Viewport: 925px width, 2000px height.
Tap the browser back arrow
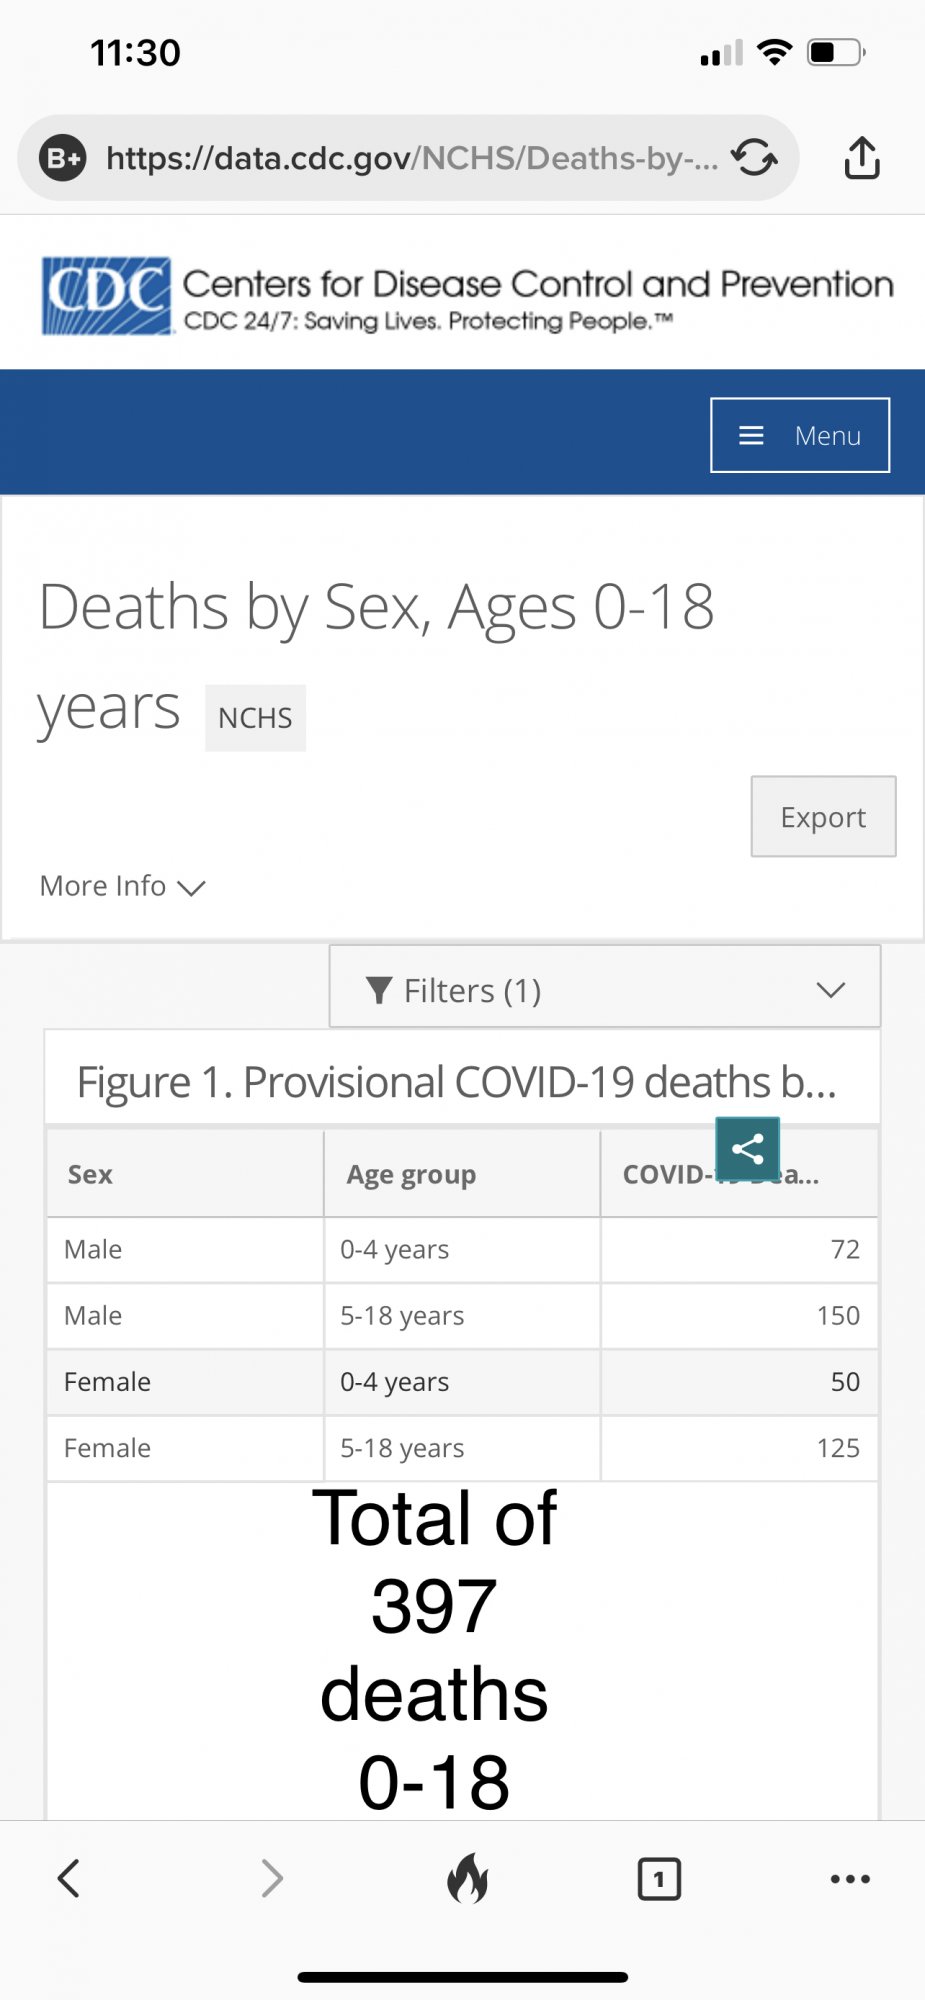point(68,1878)
